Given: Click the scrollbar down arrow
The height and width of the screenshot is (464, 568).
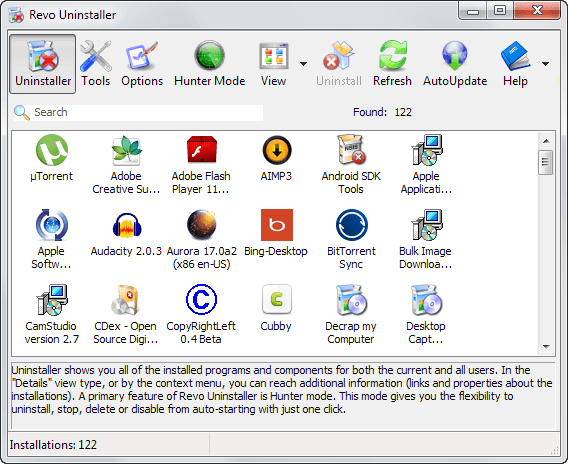Looking at the screenshot, I should point(546,347).
